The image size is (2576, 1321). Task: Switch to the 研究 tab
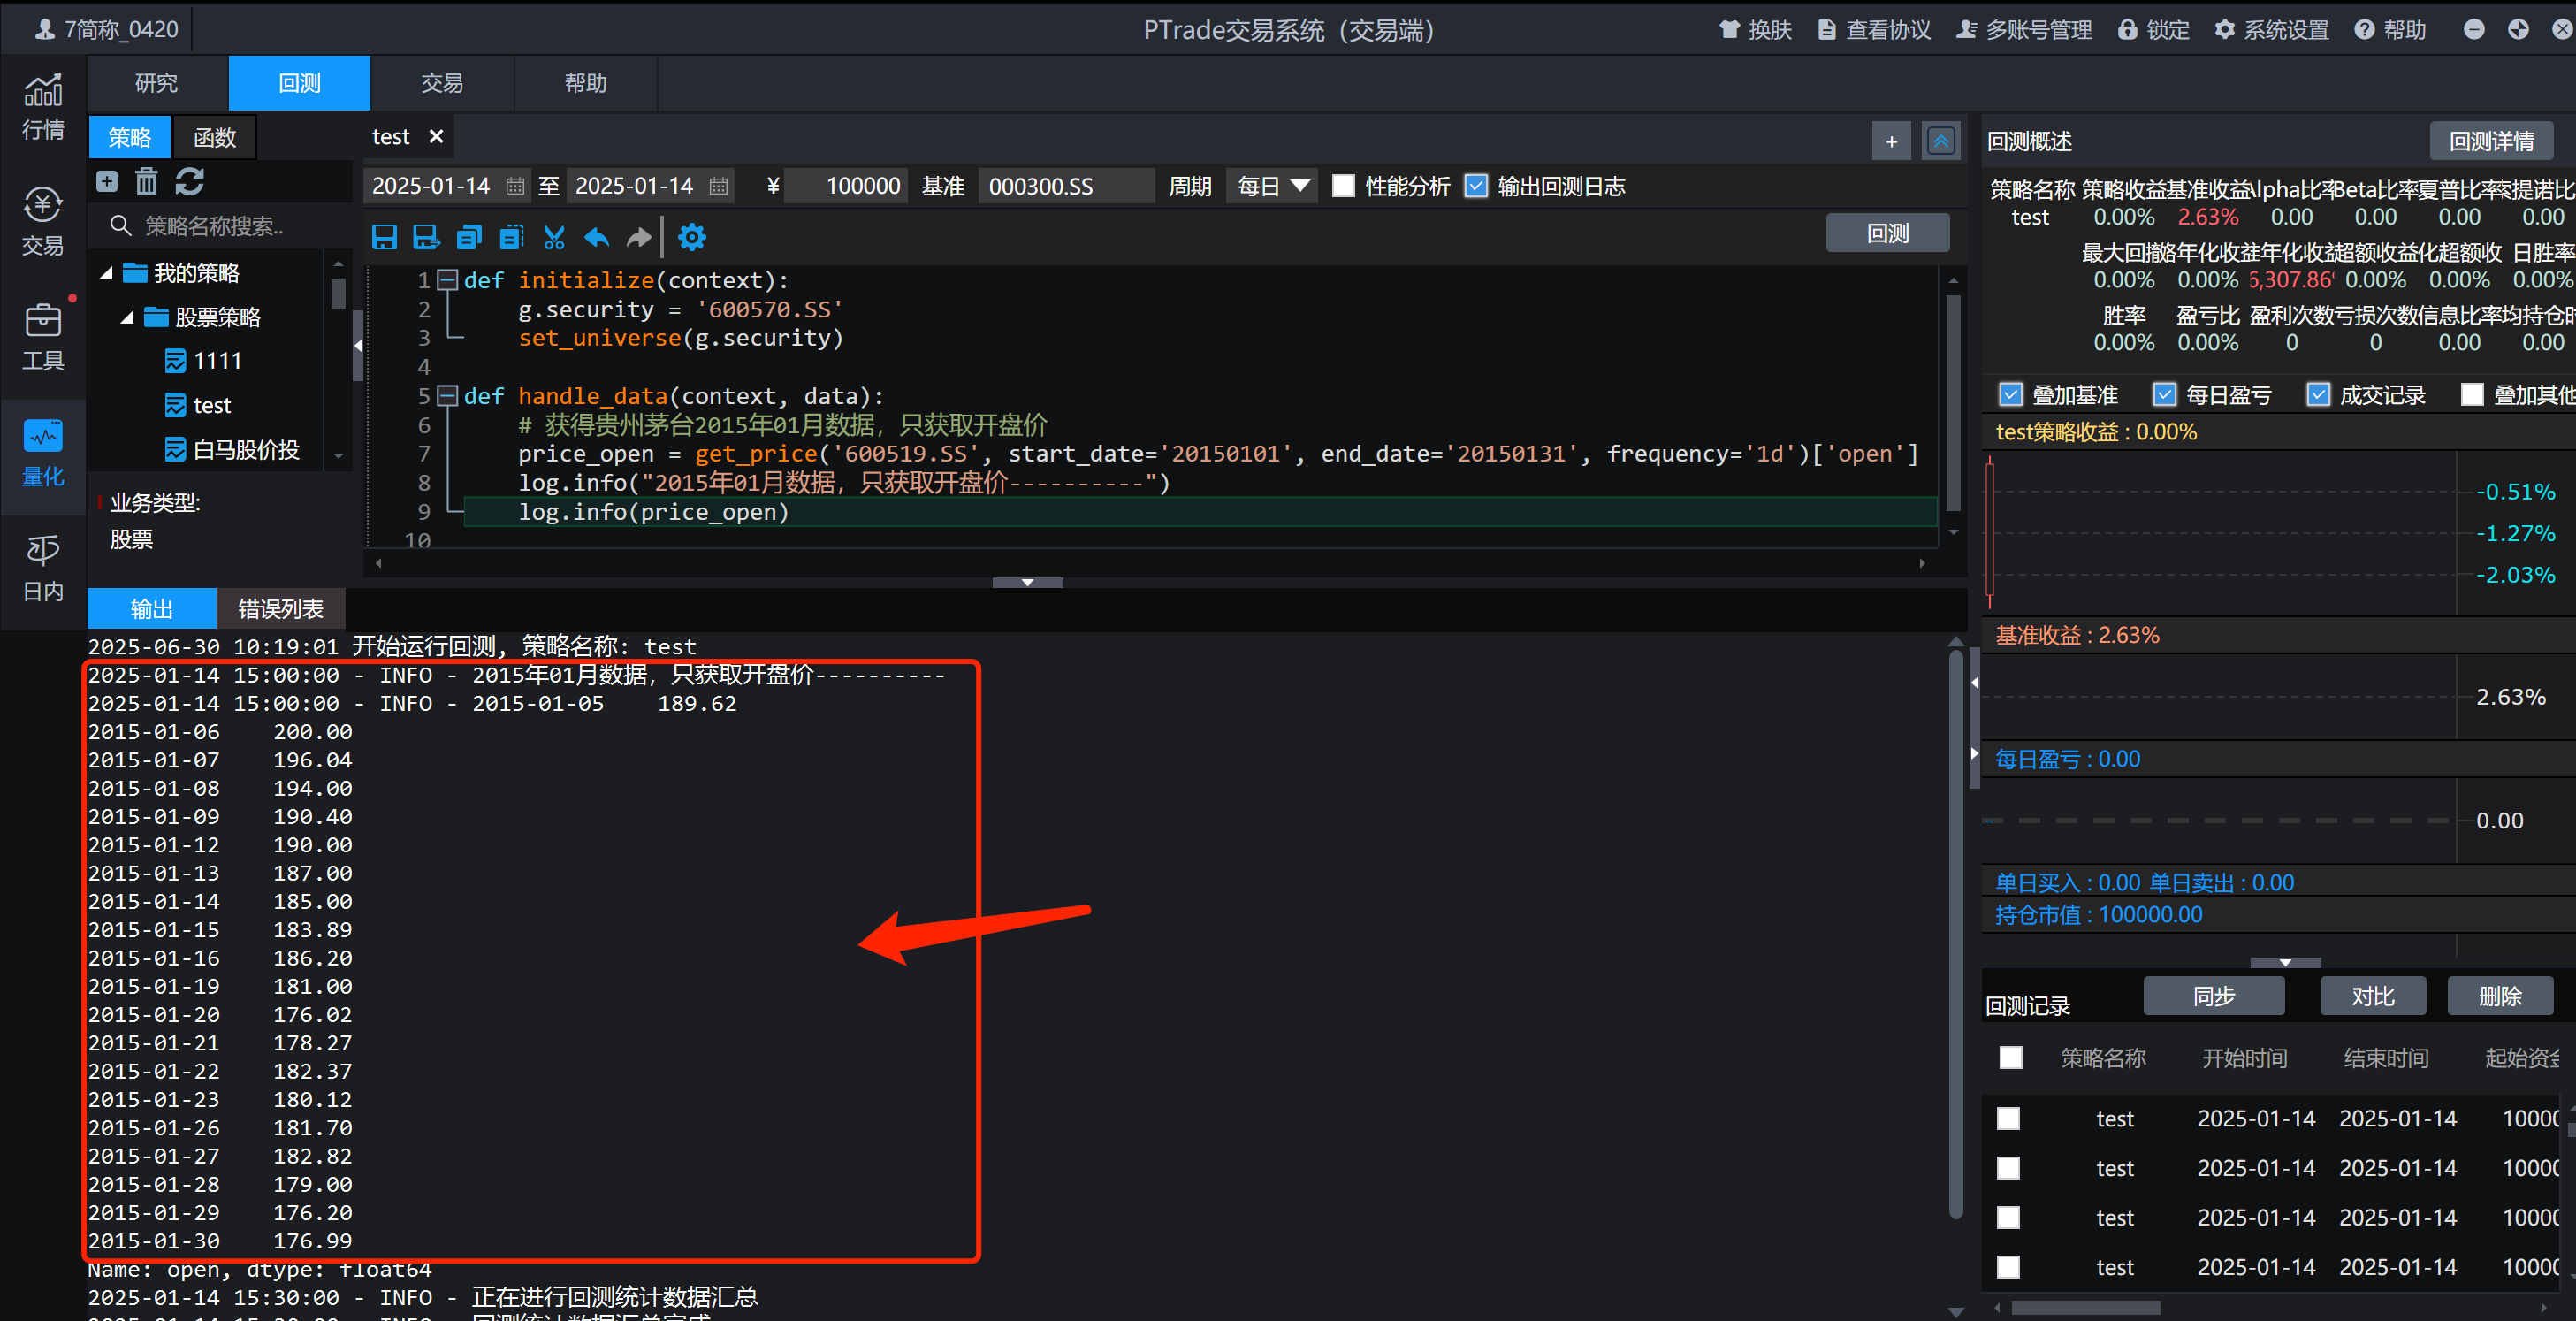[157, 83]
